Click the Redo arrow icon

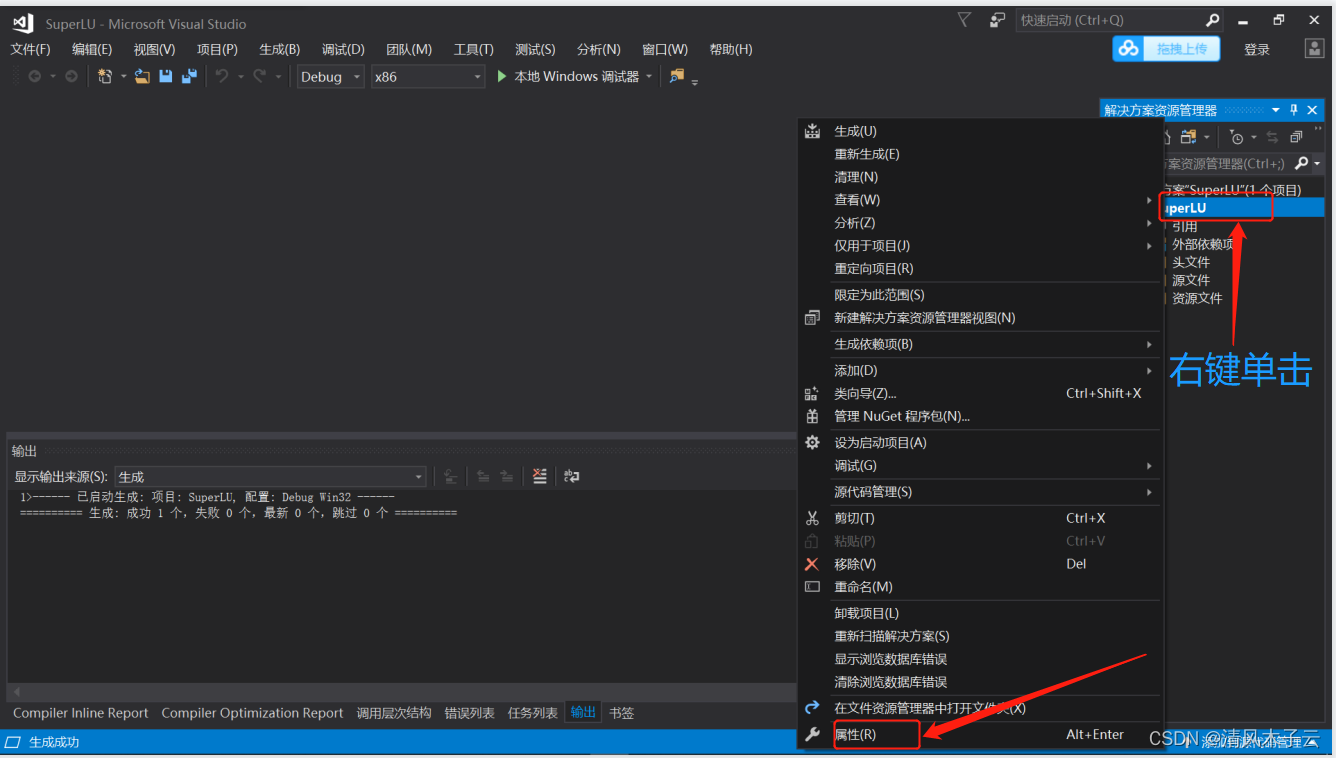(259, 76)
